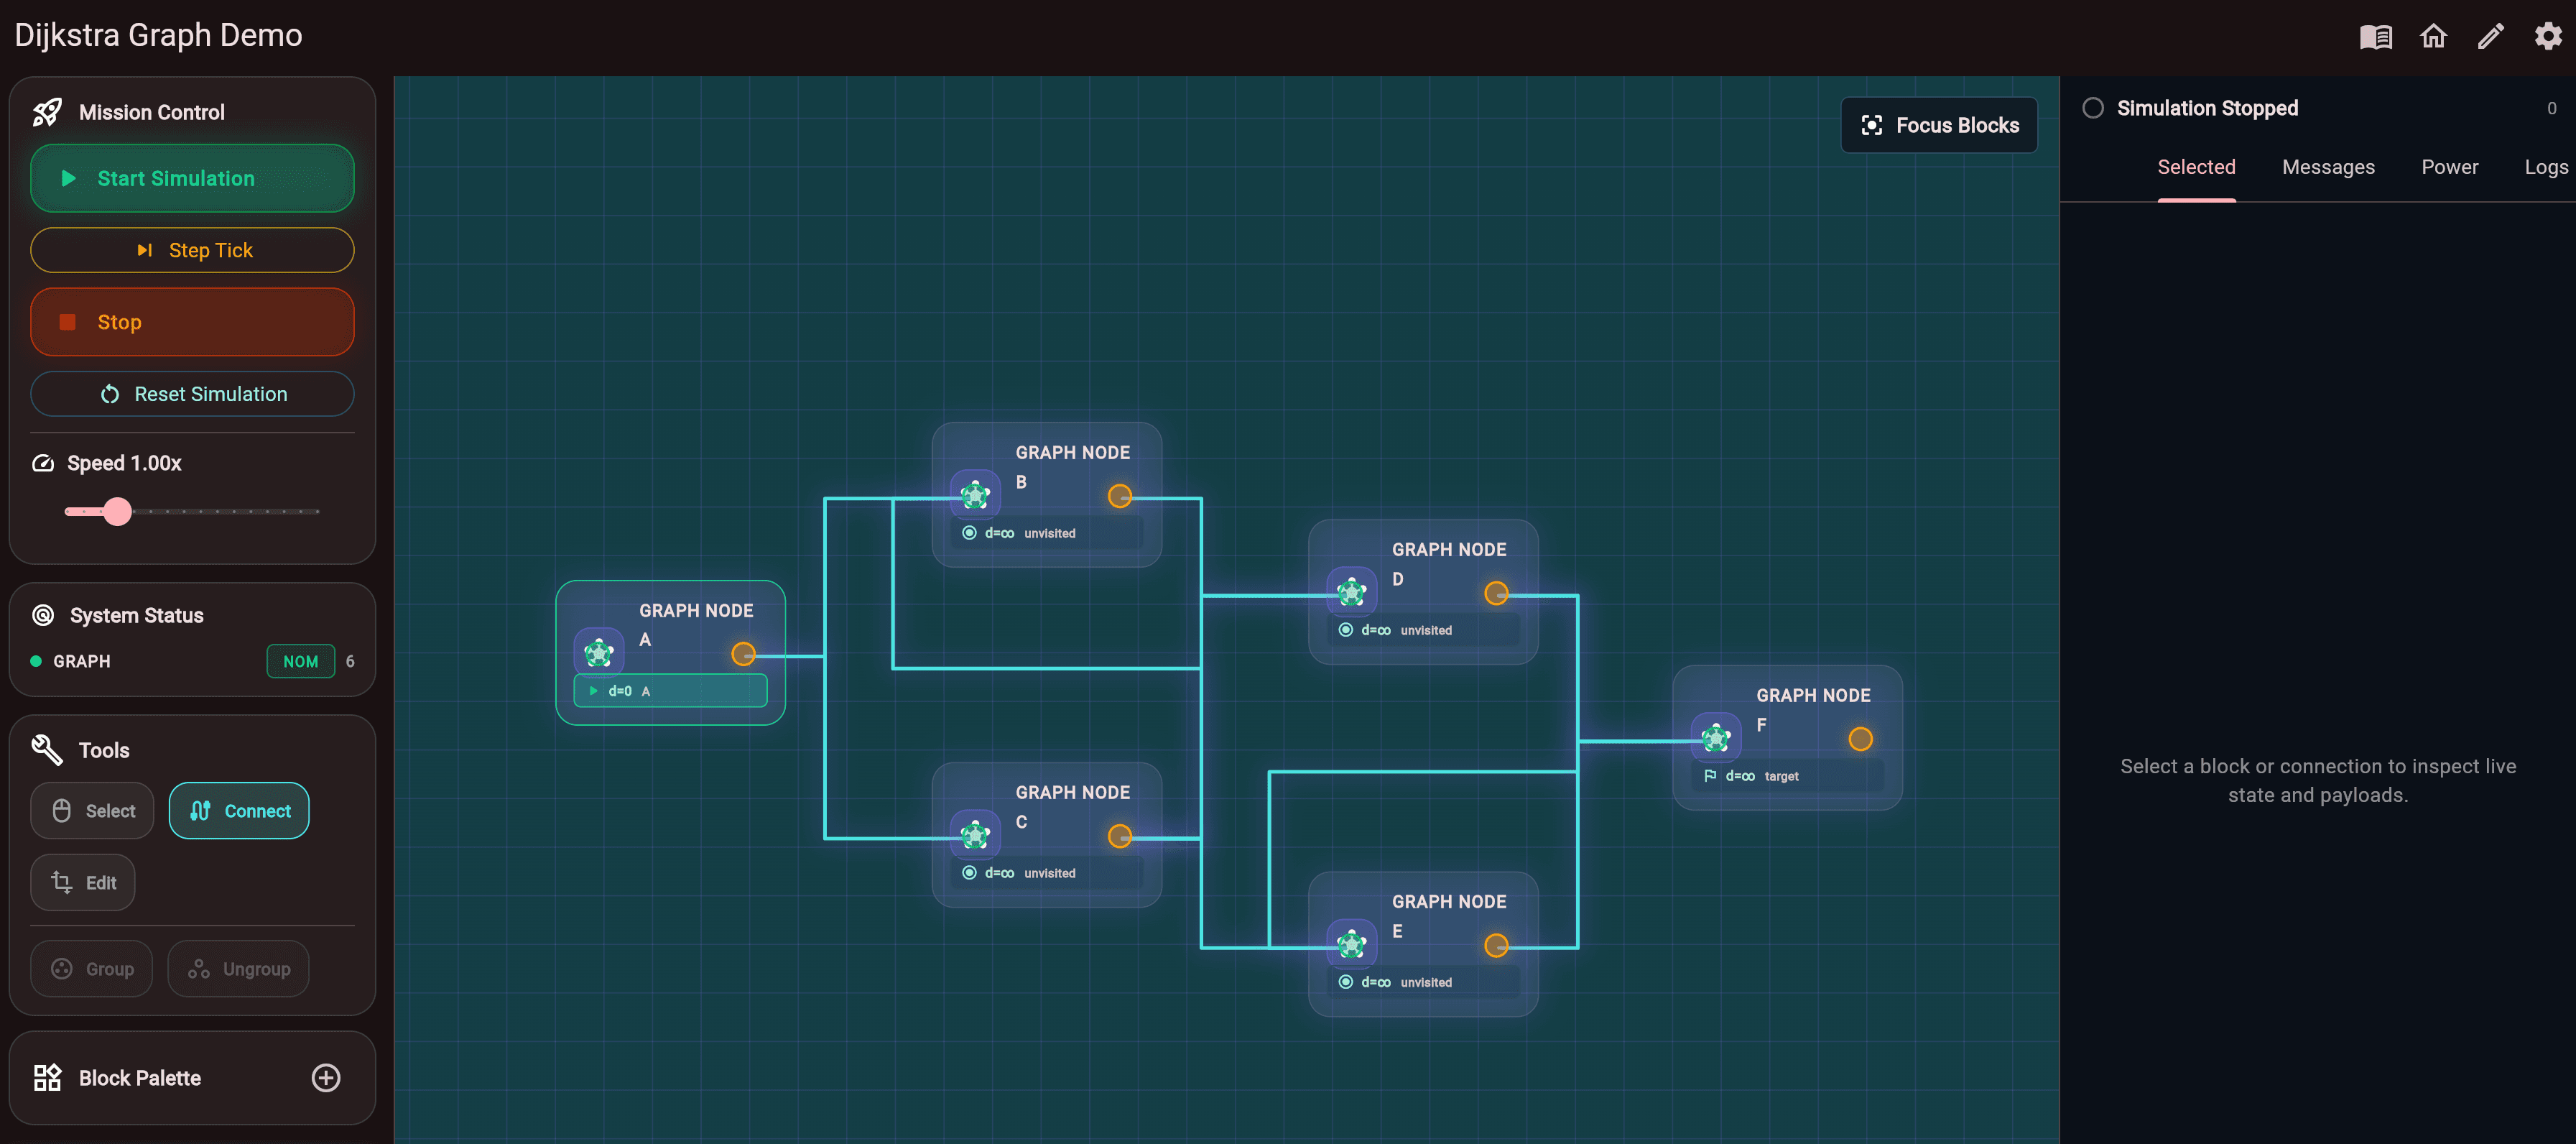Adjust the speed slider handle

[x=118, y=511]
